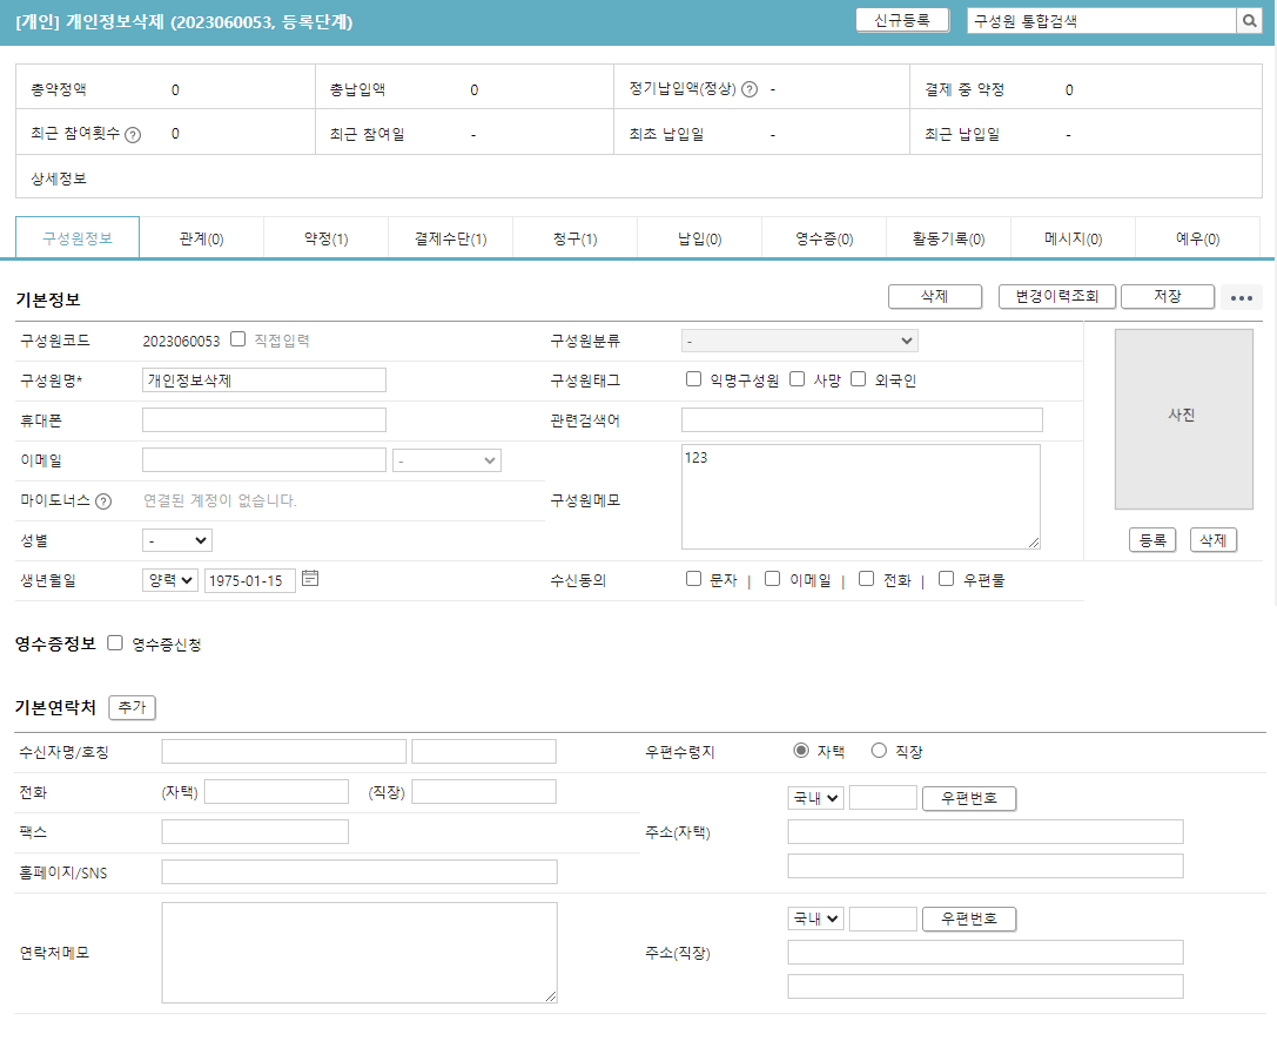Switch to the 활동기록(0) tab
The image size is (1277, 1039).
(948, 238)
